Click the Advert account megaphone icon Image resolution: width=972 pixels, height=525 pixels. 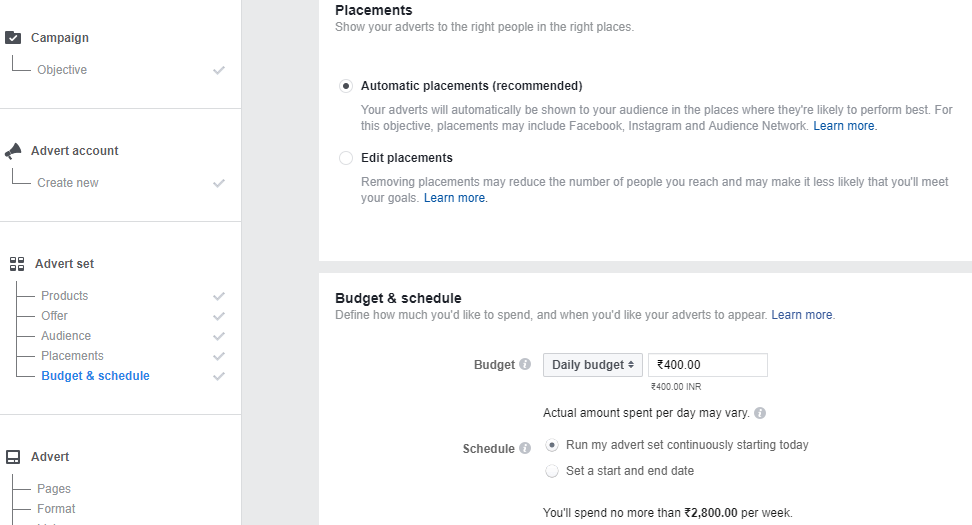[x=13, y=151]
